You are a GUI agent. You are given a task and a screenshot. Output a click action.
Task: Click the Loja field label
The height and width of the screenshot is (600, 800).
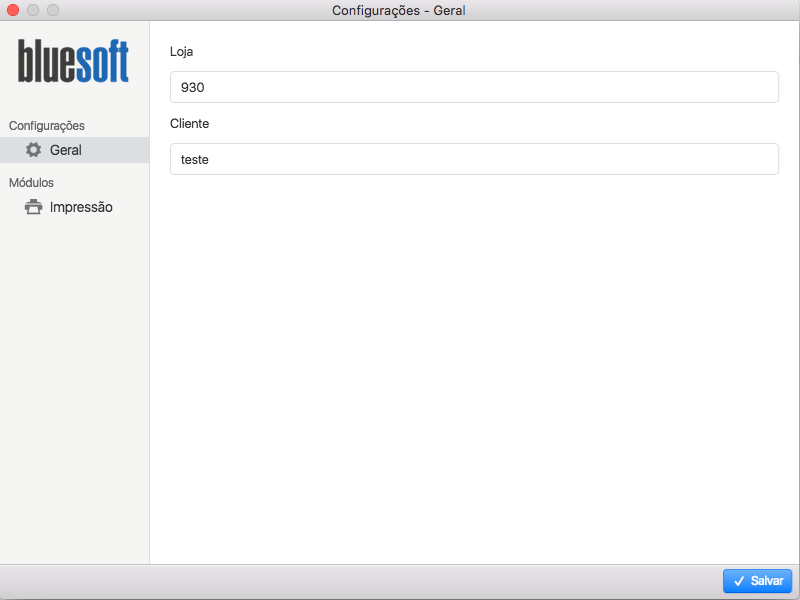coord(182,52)
